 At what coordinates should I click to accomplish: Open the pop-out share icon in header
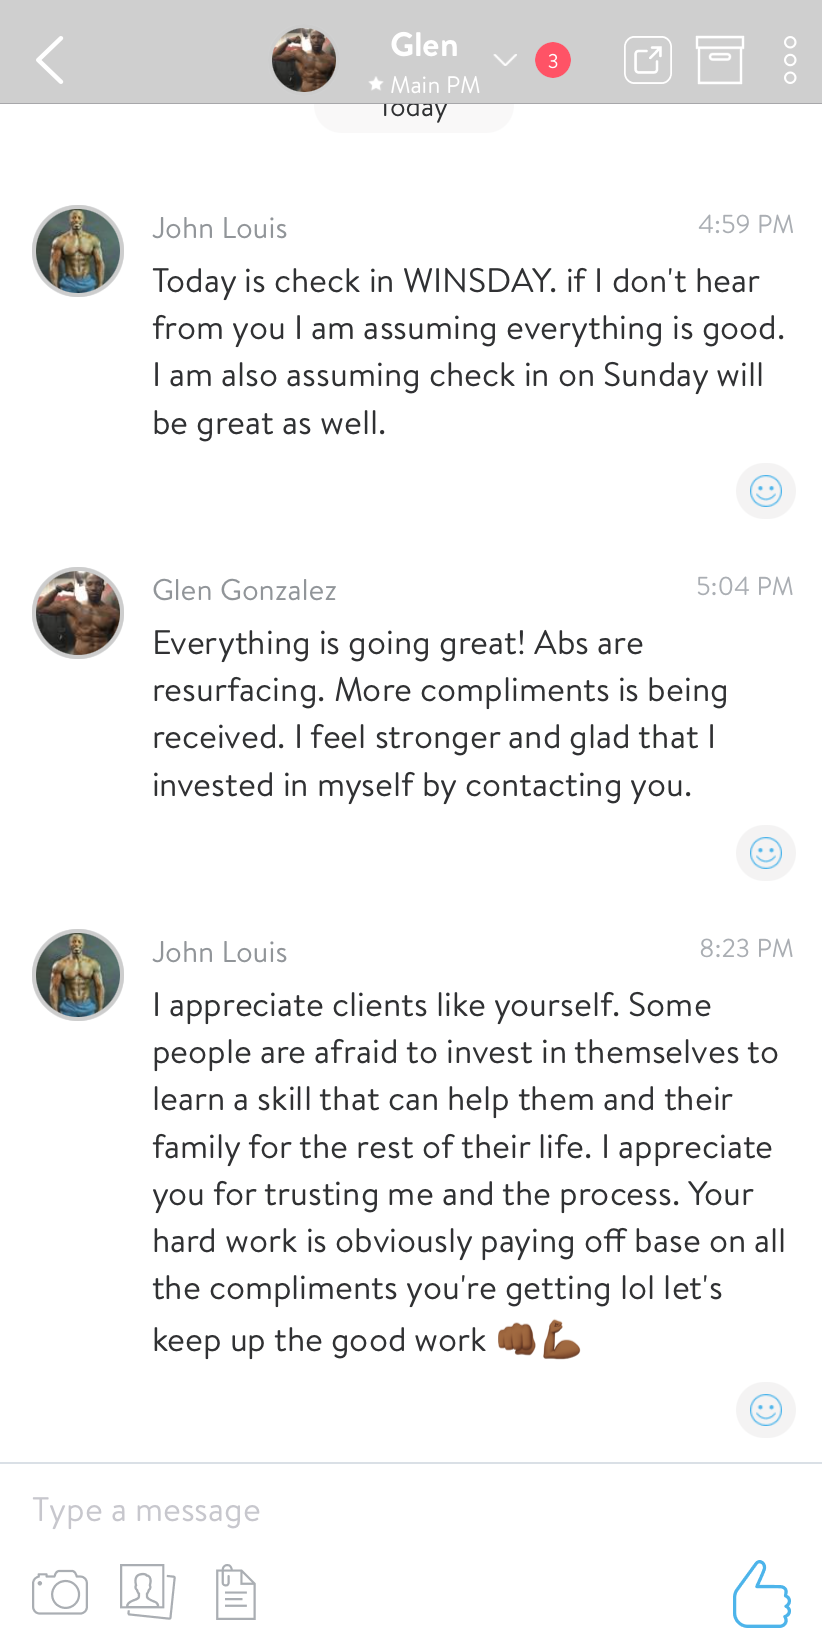click(x=647, y=60)
